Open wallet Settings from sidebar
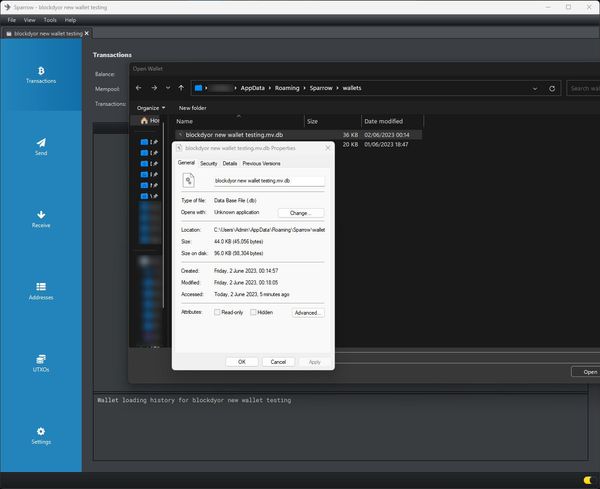 [41, 434]
